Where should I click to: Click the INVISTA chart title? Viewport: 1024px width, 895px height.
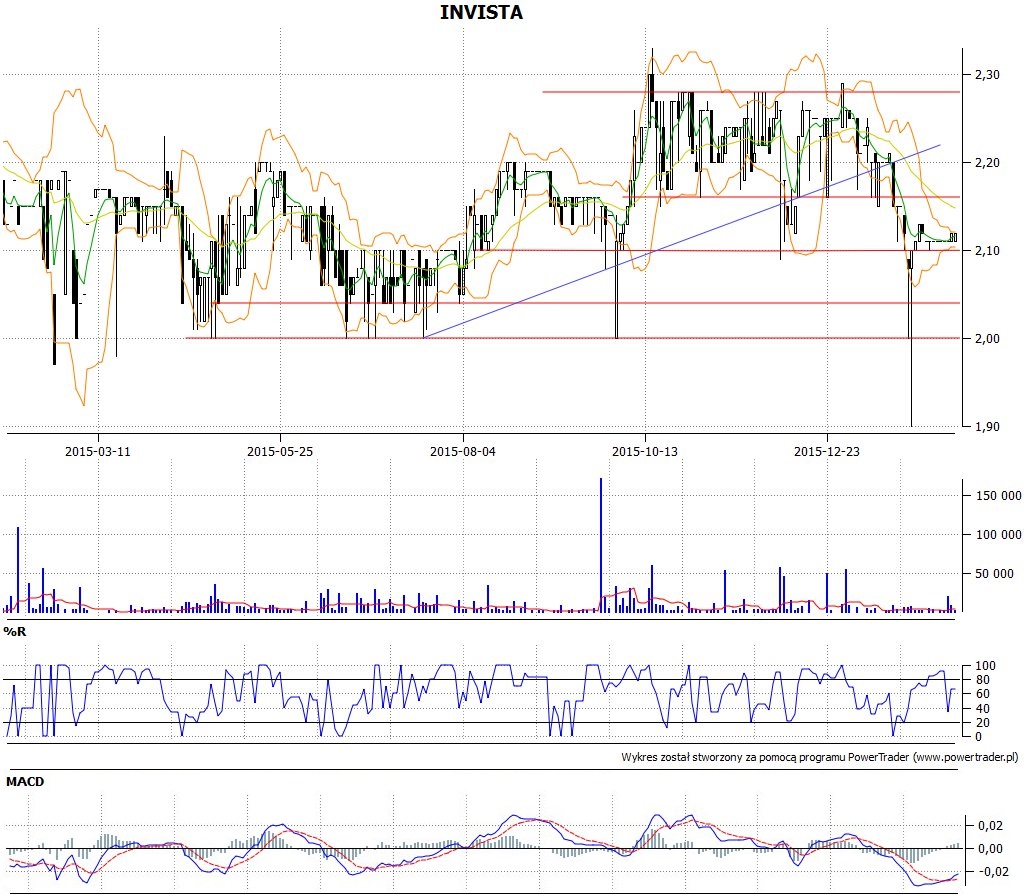[x=481, y=12]
